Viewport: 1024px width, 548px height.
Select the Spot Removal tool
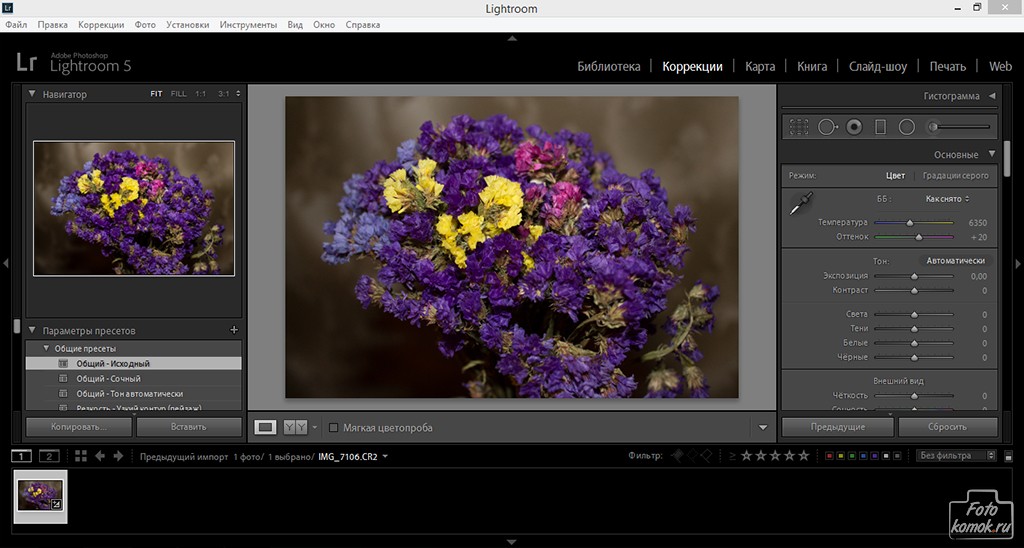pyautogui.click(x=827, y=127)
